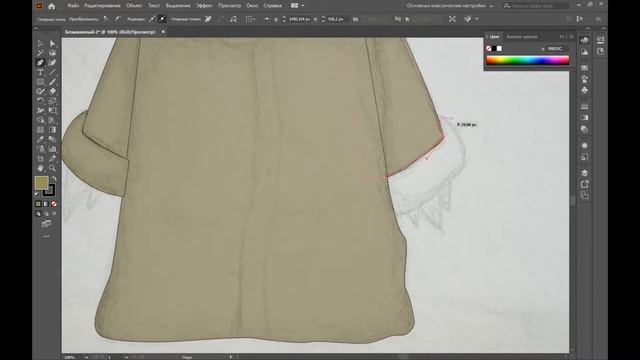Select the Type tool
The image size is (640, 360).
pyautogui.click(x=40, y=72)
